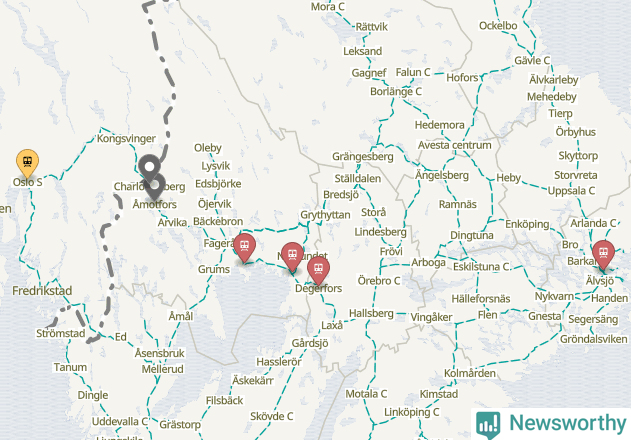This screenshot has height=440, width=631.
Task: Click the Fredrikstad city label
Action: click(x=42, y=291)
